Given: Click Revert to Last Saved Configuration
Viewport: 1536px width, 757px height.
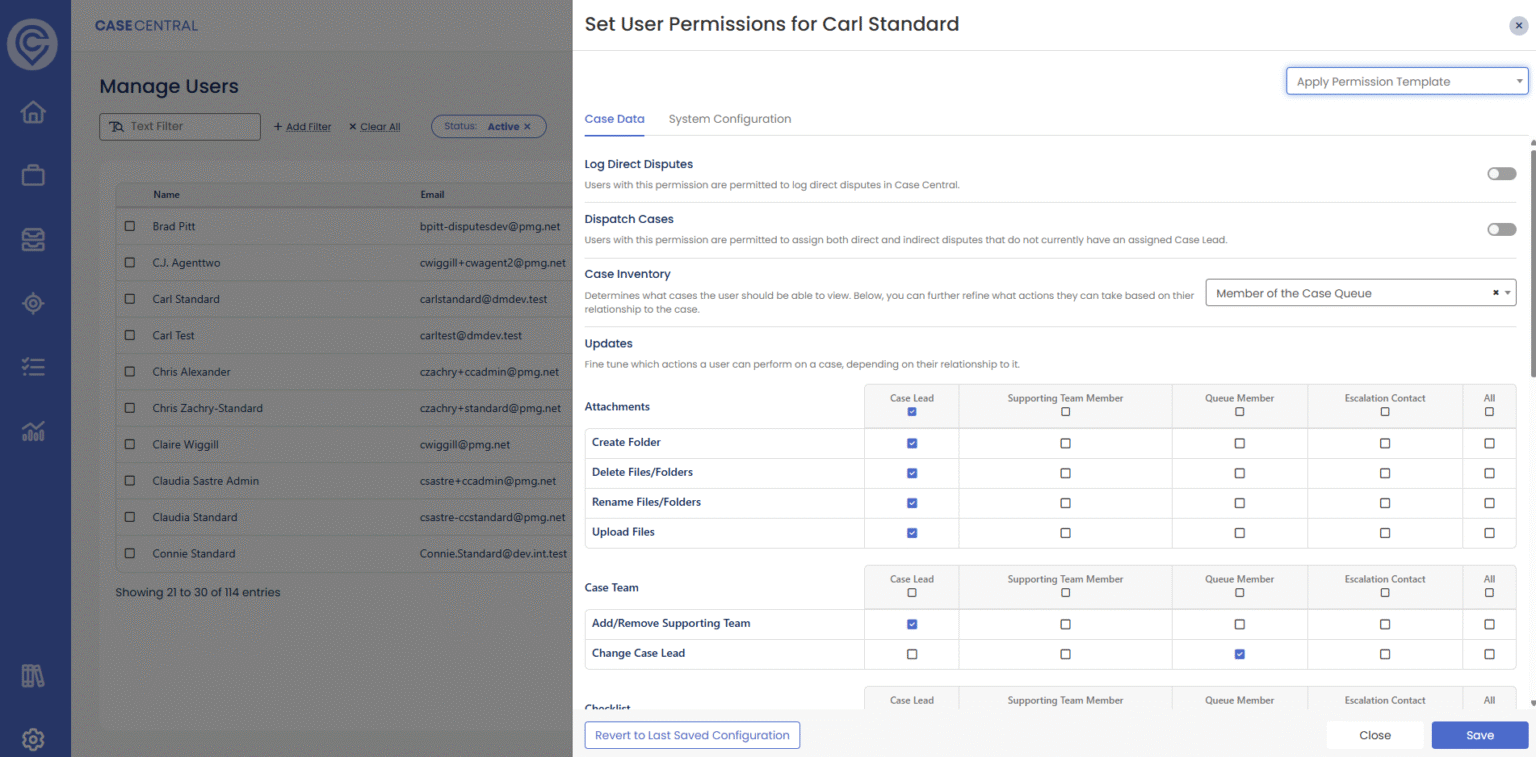Looking at the screenshot, I should (692, 735).
